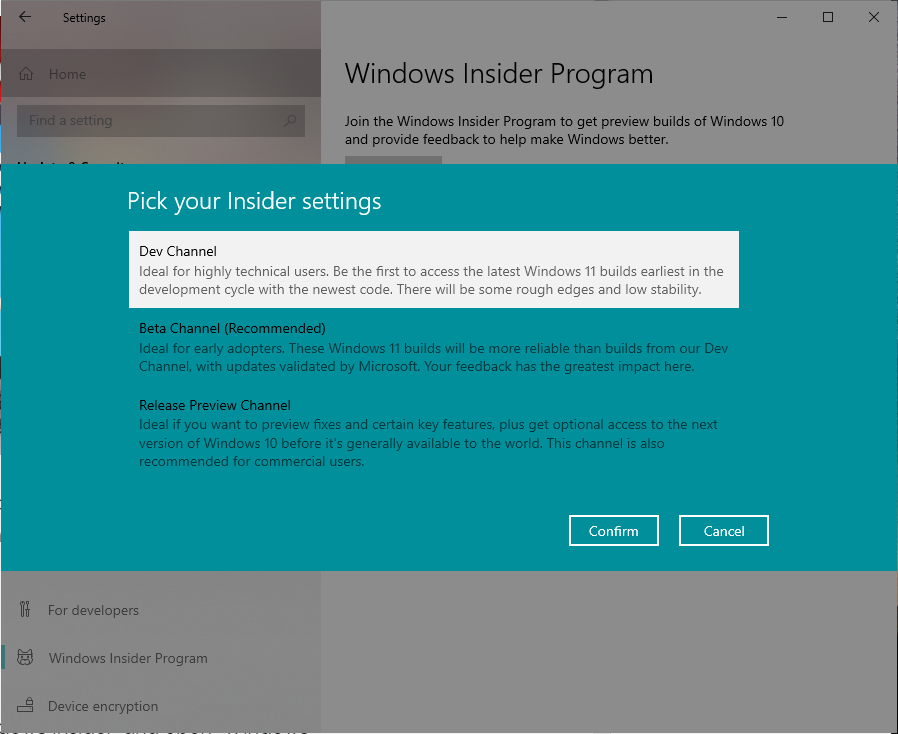Choose Beta Channel (Recommended)
This screenshot has width=898, height=734.
(x=433, y=347)
